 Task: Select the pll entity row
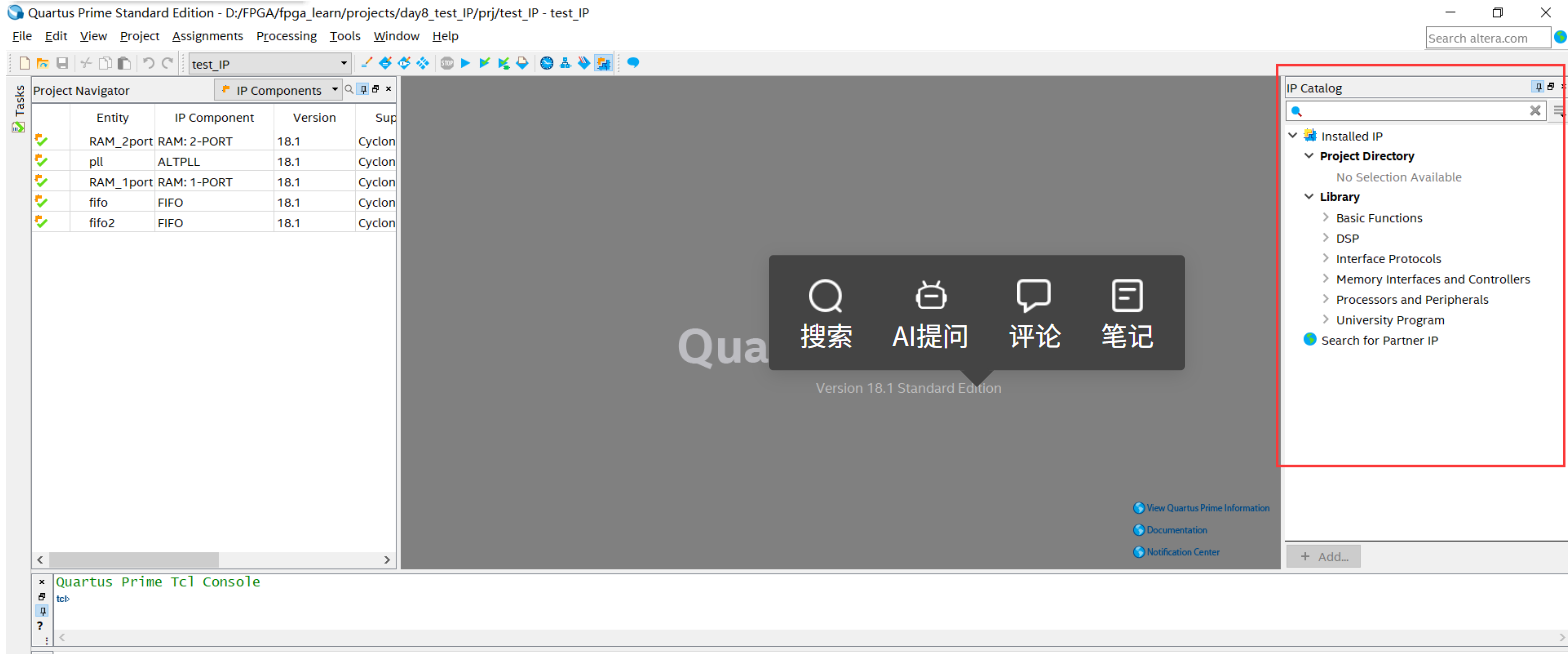(x=214, y=161)
